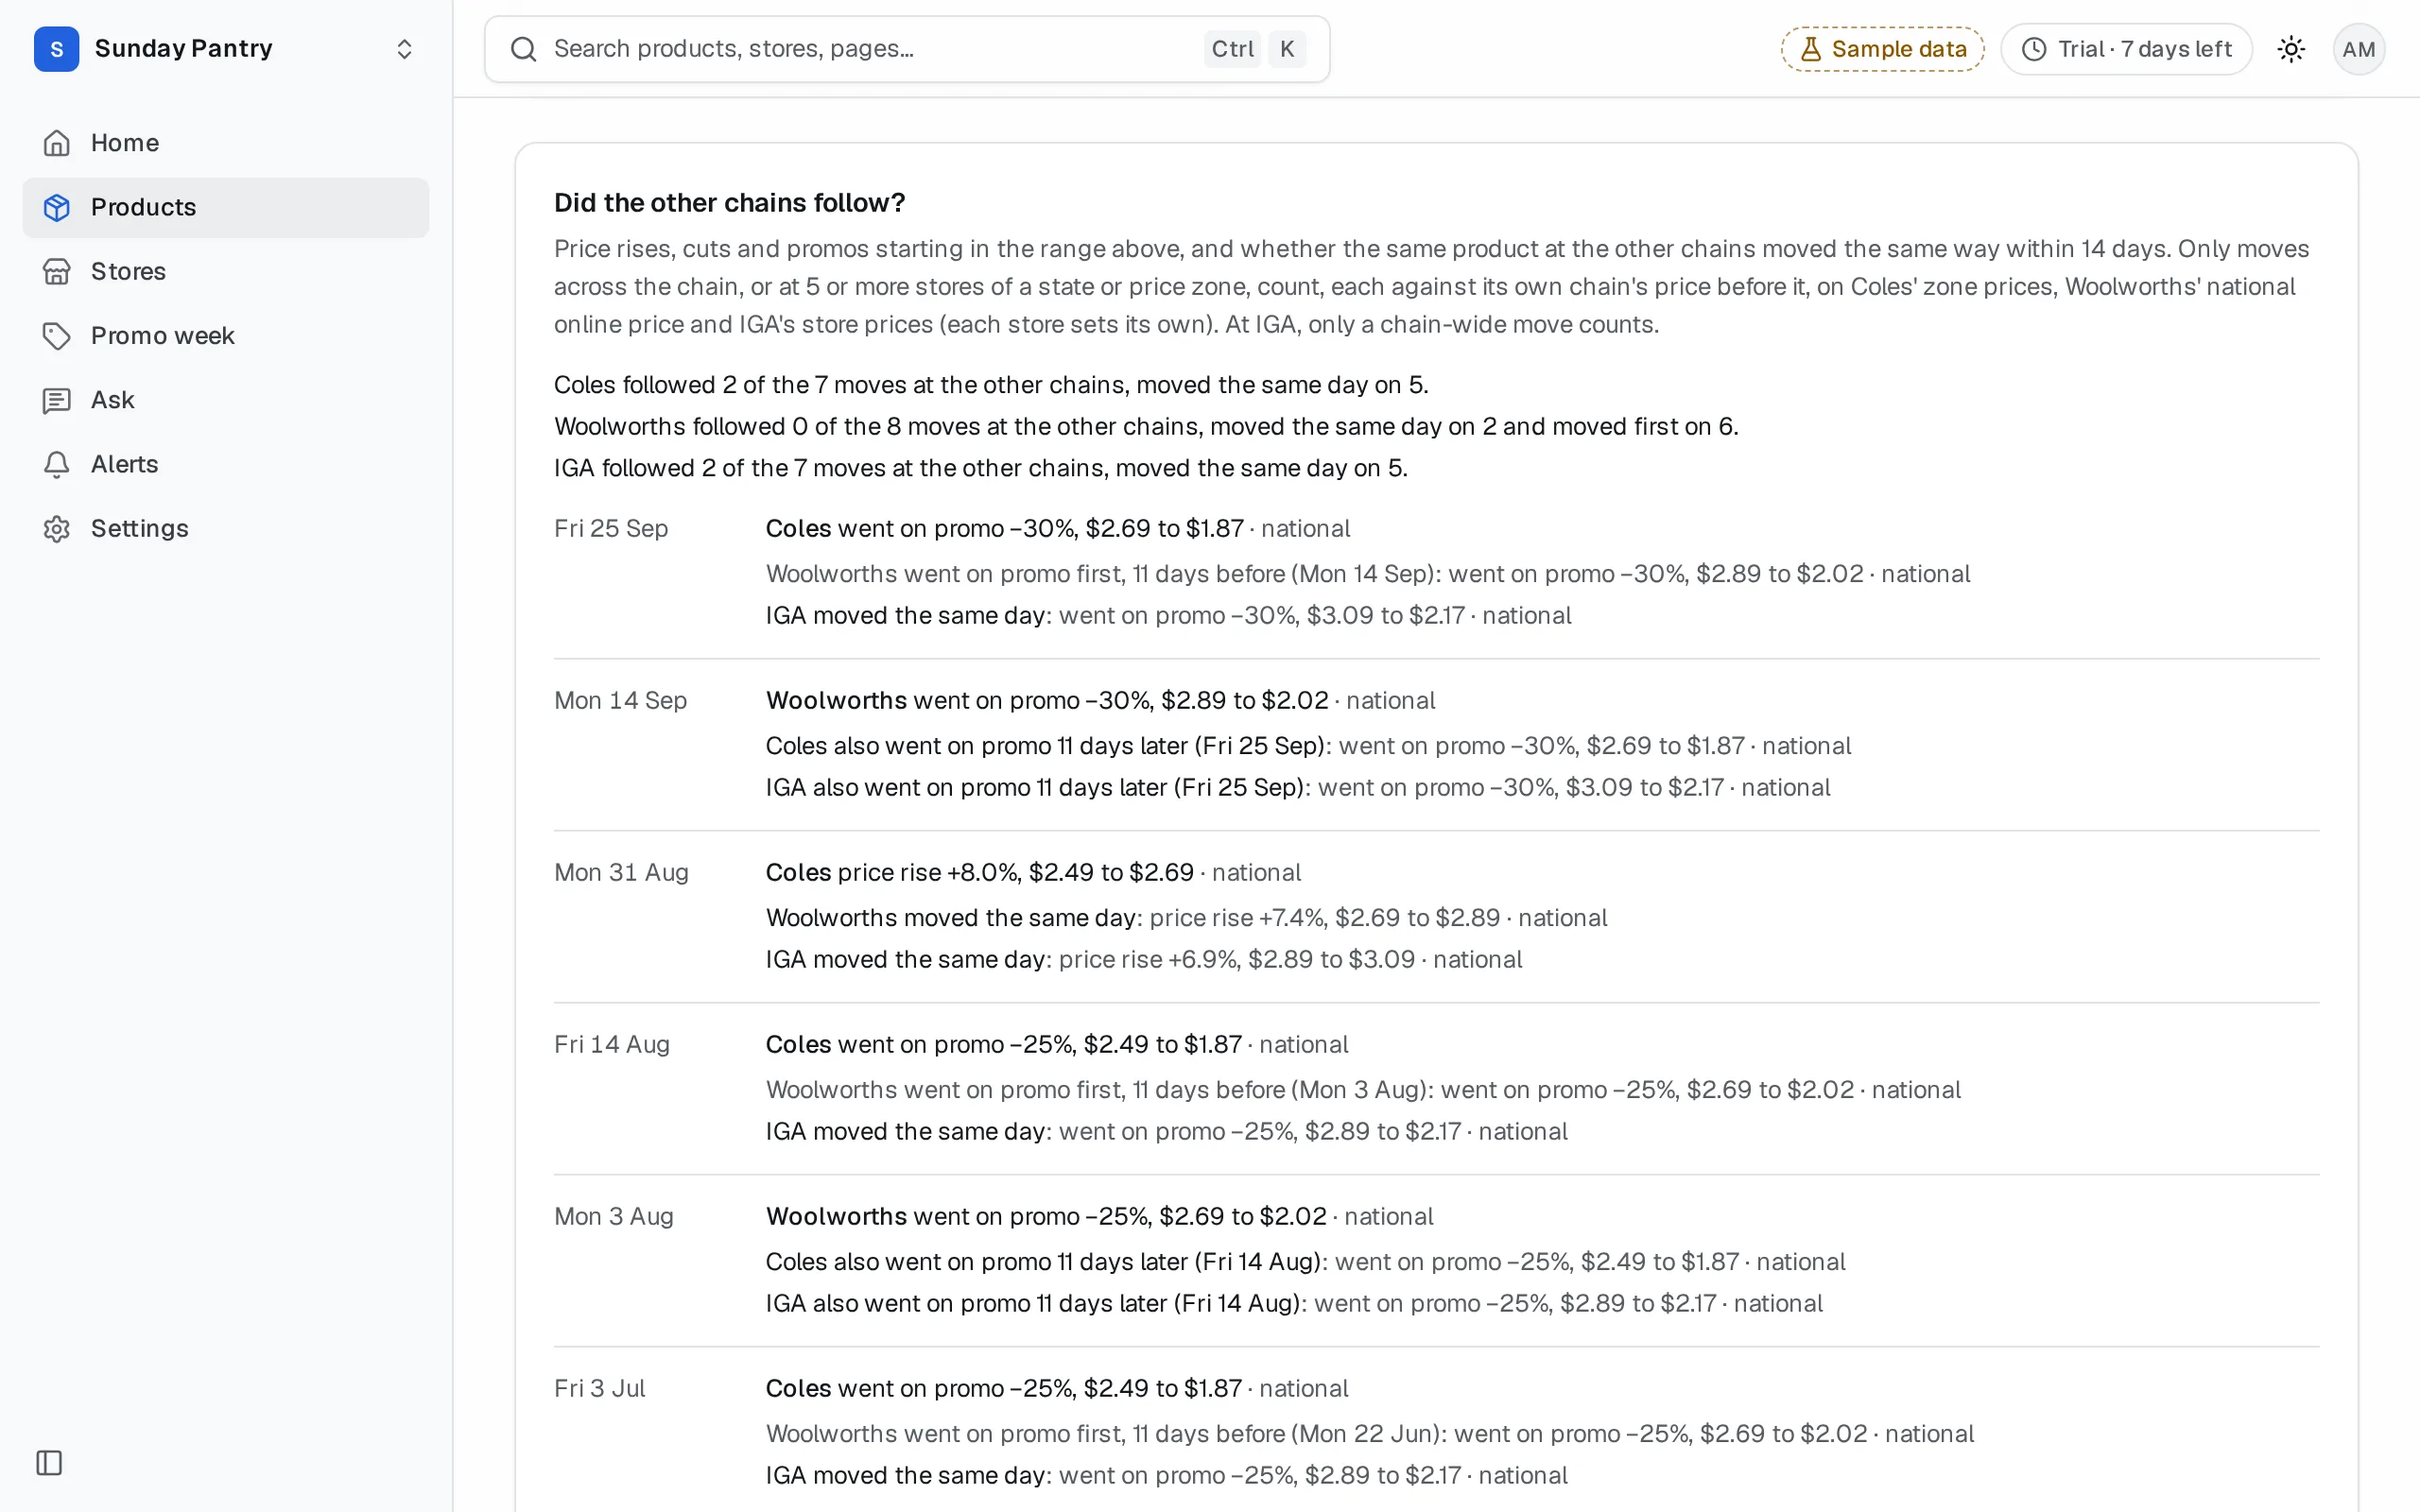Click the 'Fri 3 Jul' date
The height and width of the screenshot is (1512, 2420).
click(599, 1389)
